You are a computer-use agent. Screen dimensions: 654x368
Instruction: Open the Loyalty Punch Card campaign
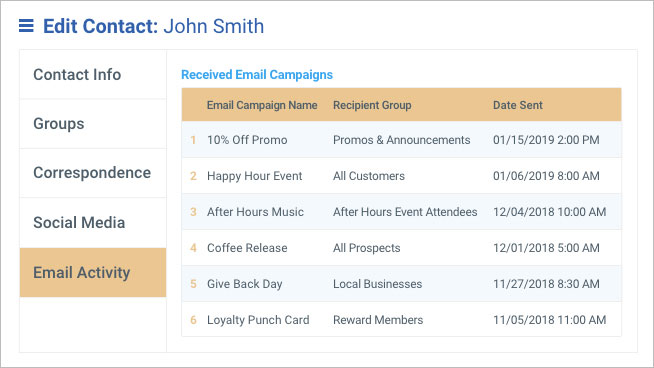click(x=258, y=320)
